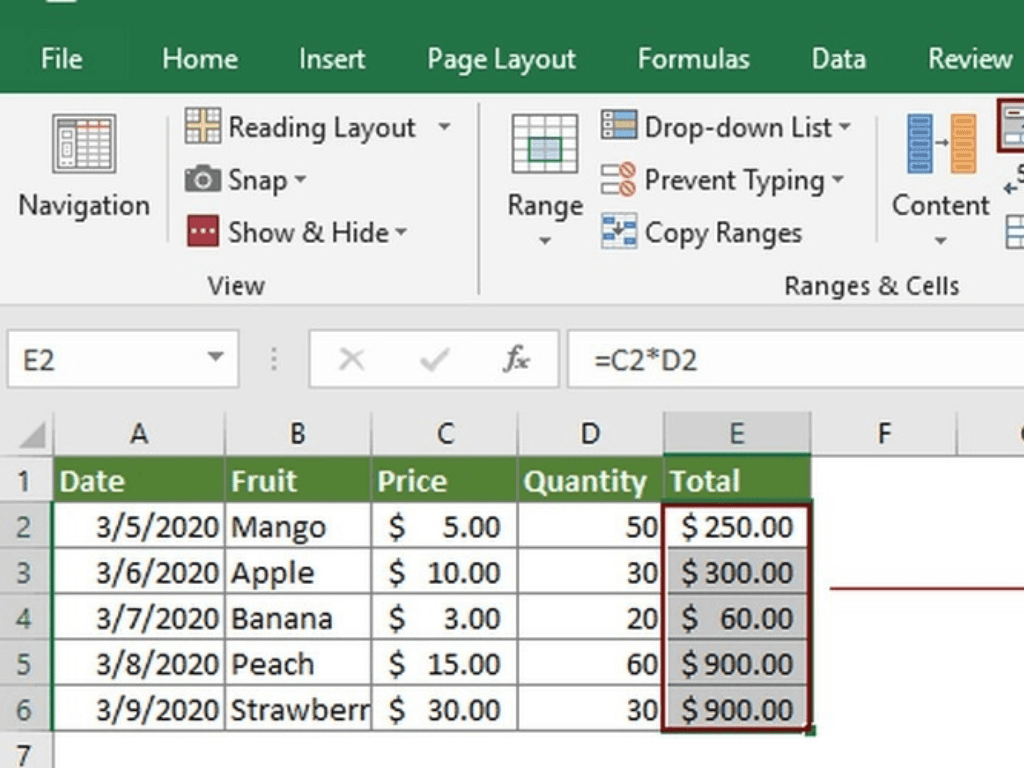The image size is (1024, 768).
Task: Select cell containing Mango
Action: click(x=297, y=527)
